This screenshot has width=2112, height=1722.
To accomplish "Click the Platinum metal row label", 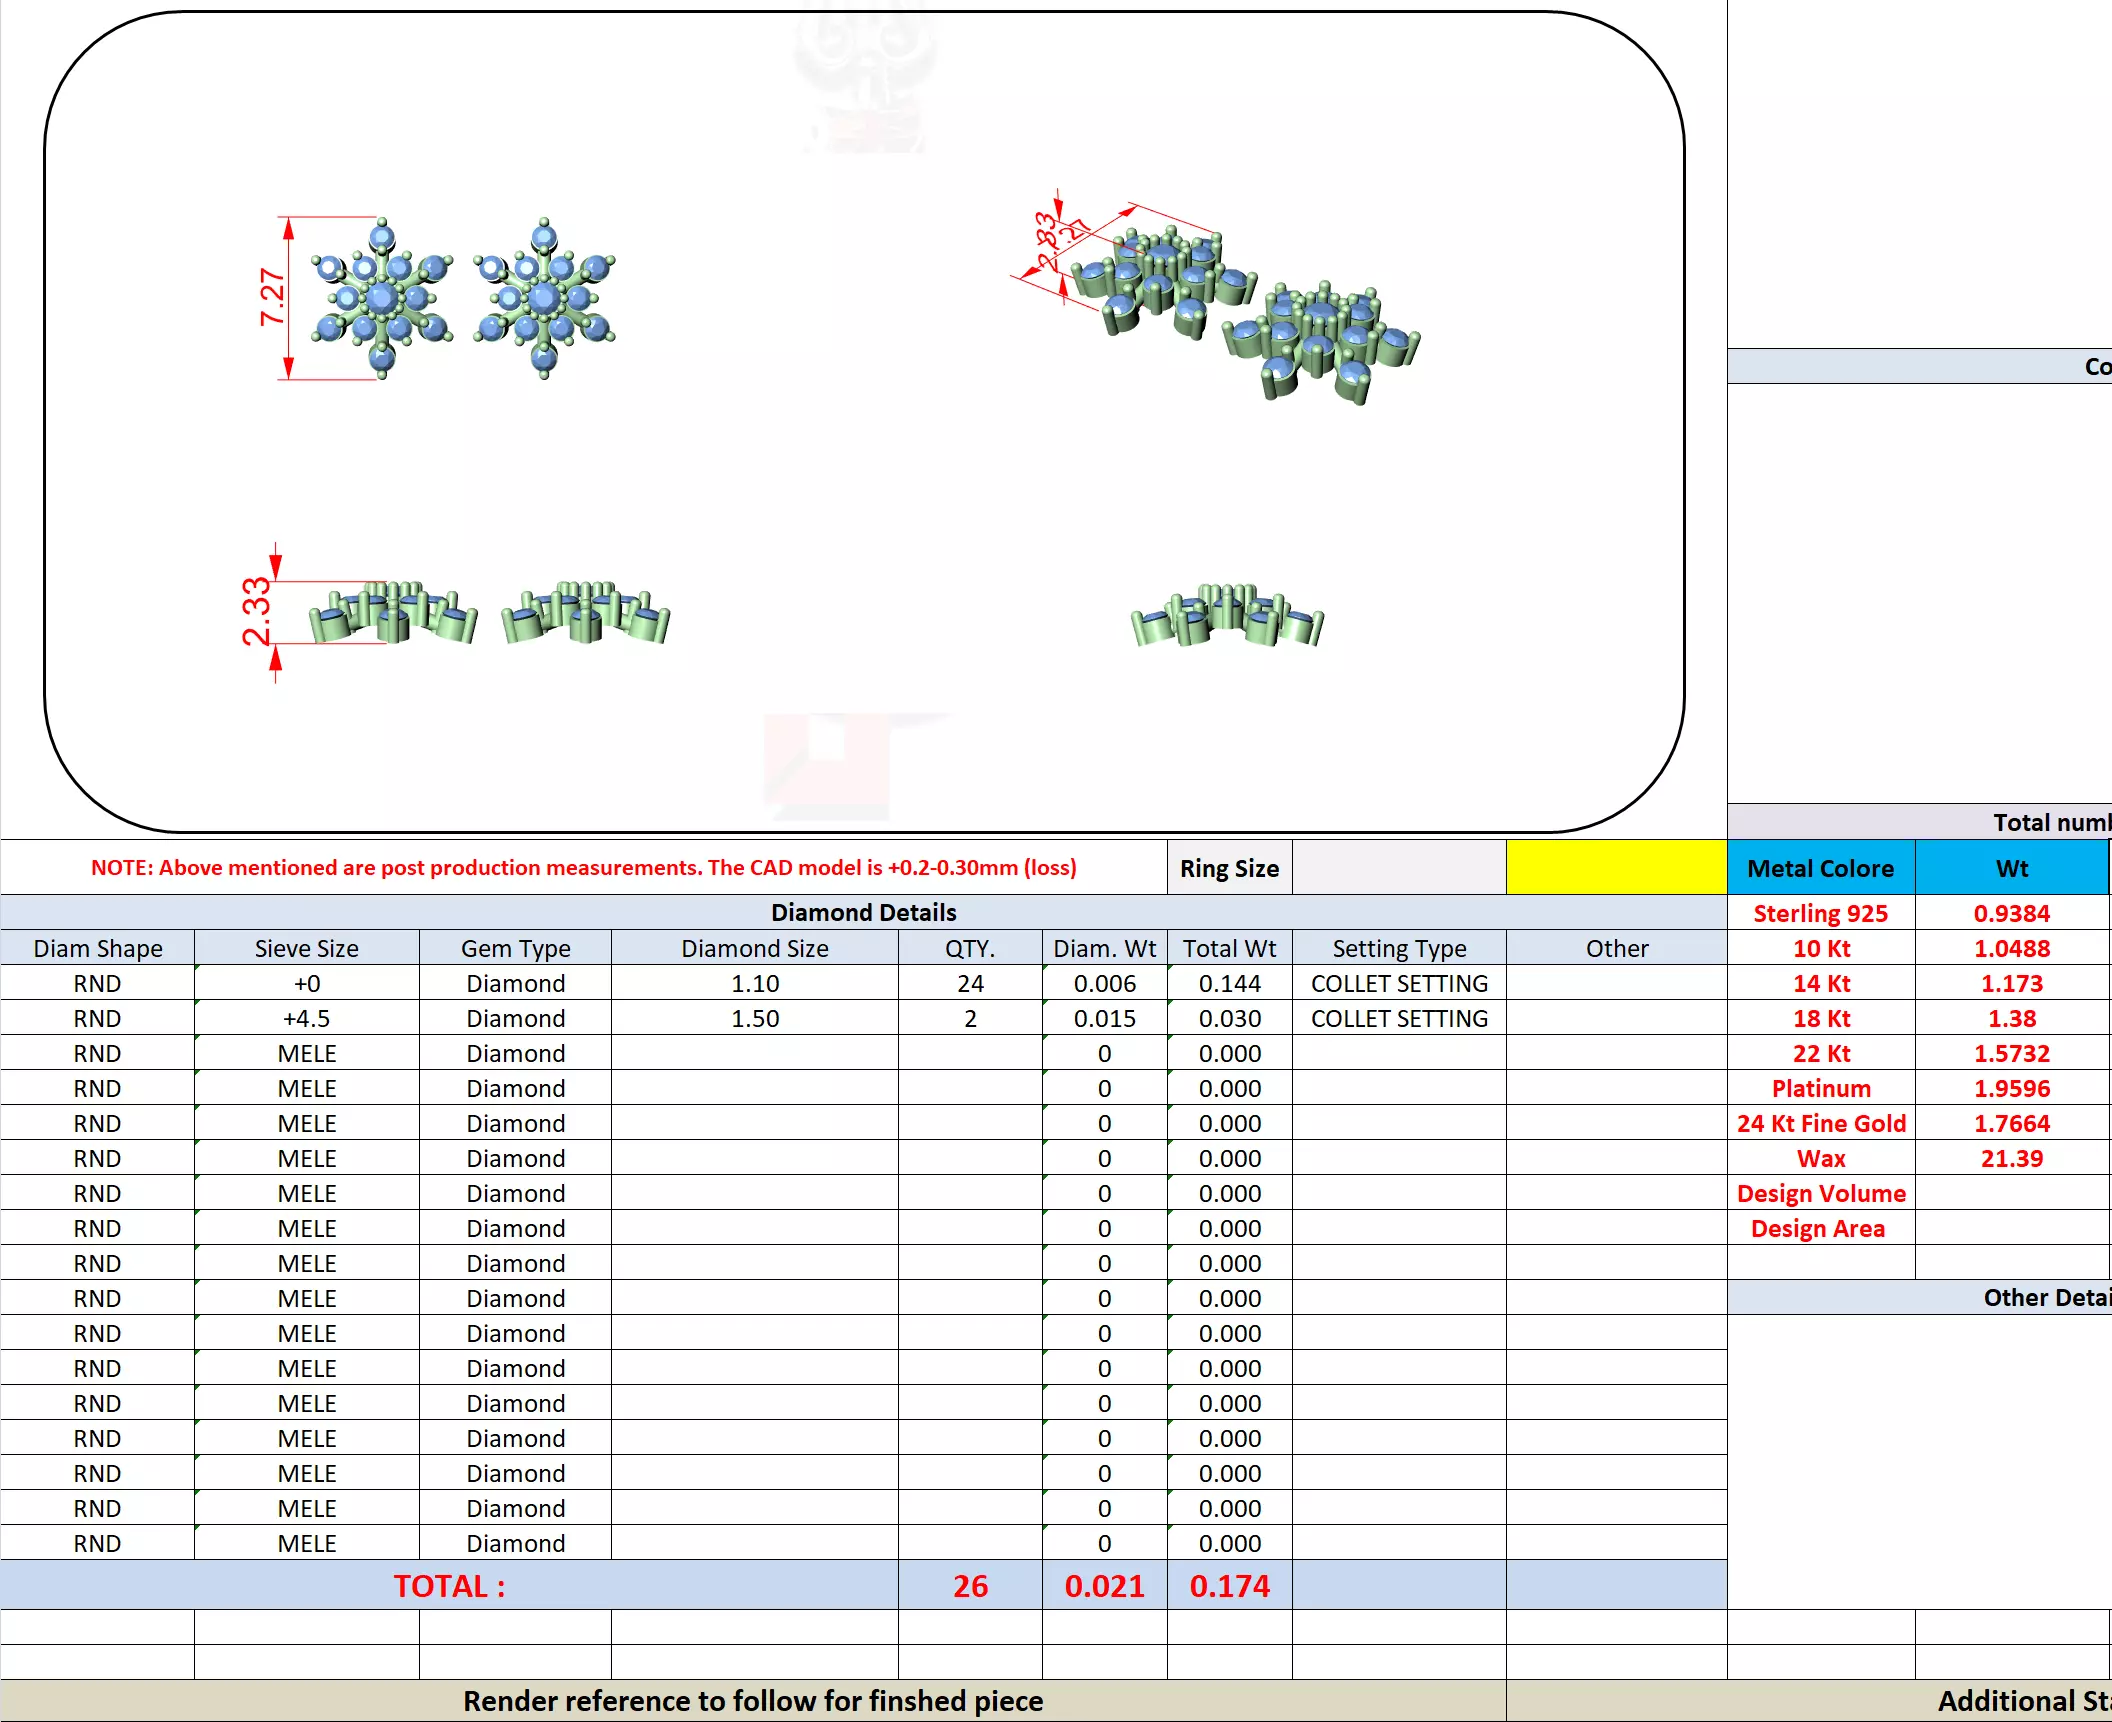I will coord(1820,1088).
